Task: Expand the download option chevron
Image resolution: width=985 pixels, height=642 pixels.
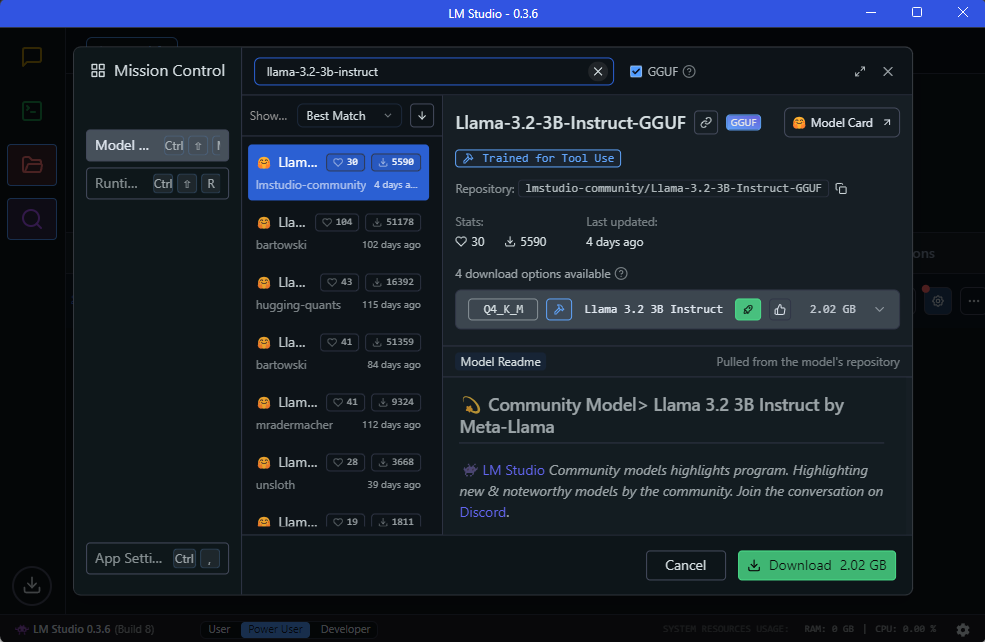Action: point(879,309)
